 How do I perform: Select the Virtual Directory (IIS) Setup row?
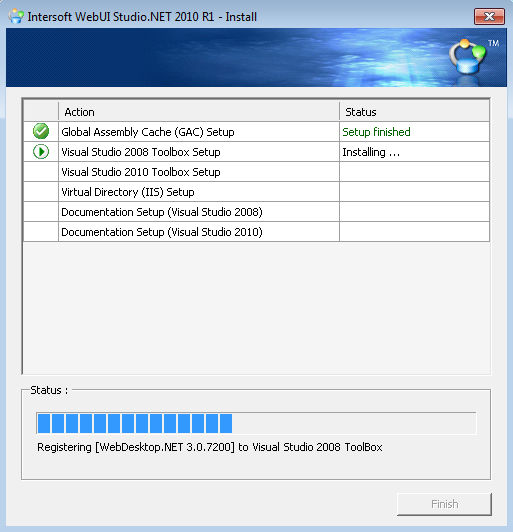(256, 192)
